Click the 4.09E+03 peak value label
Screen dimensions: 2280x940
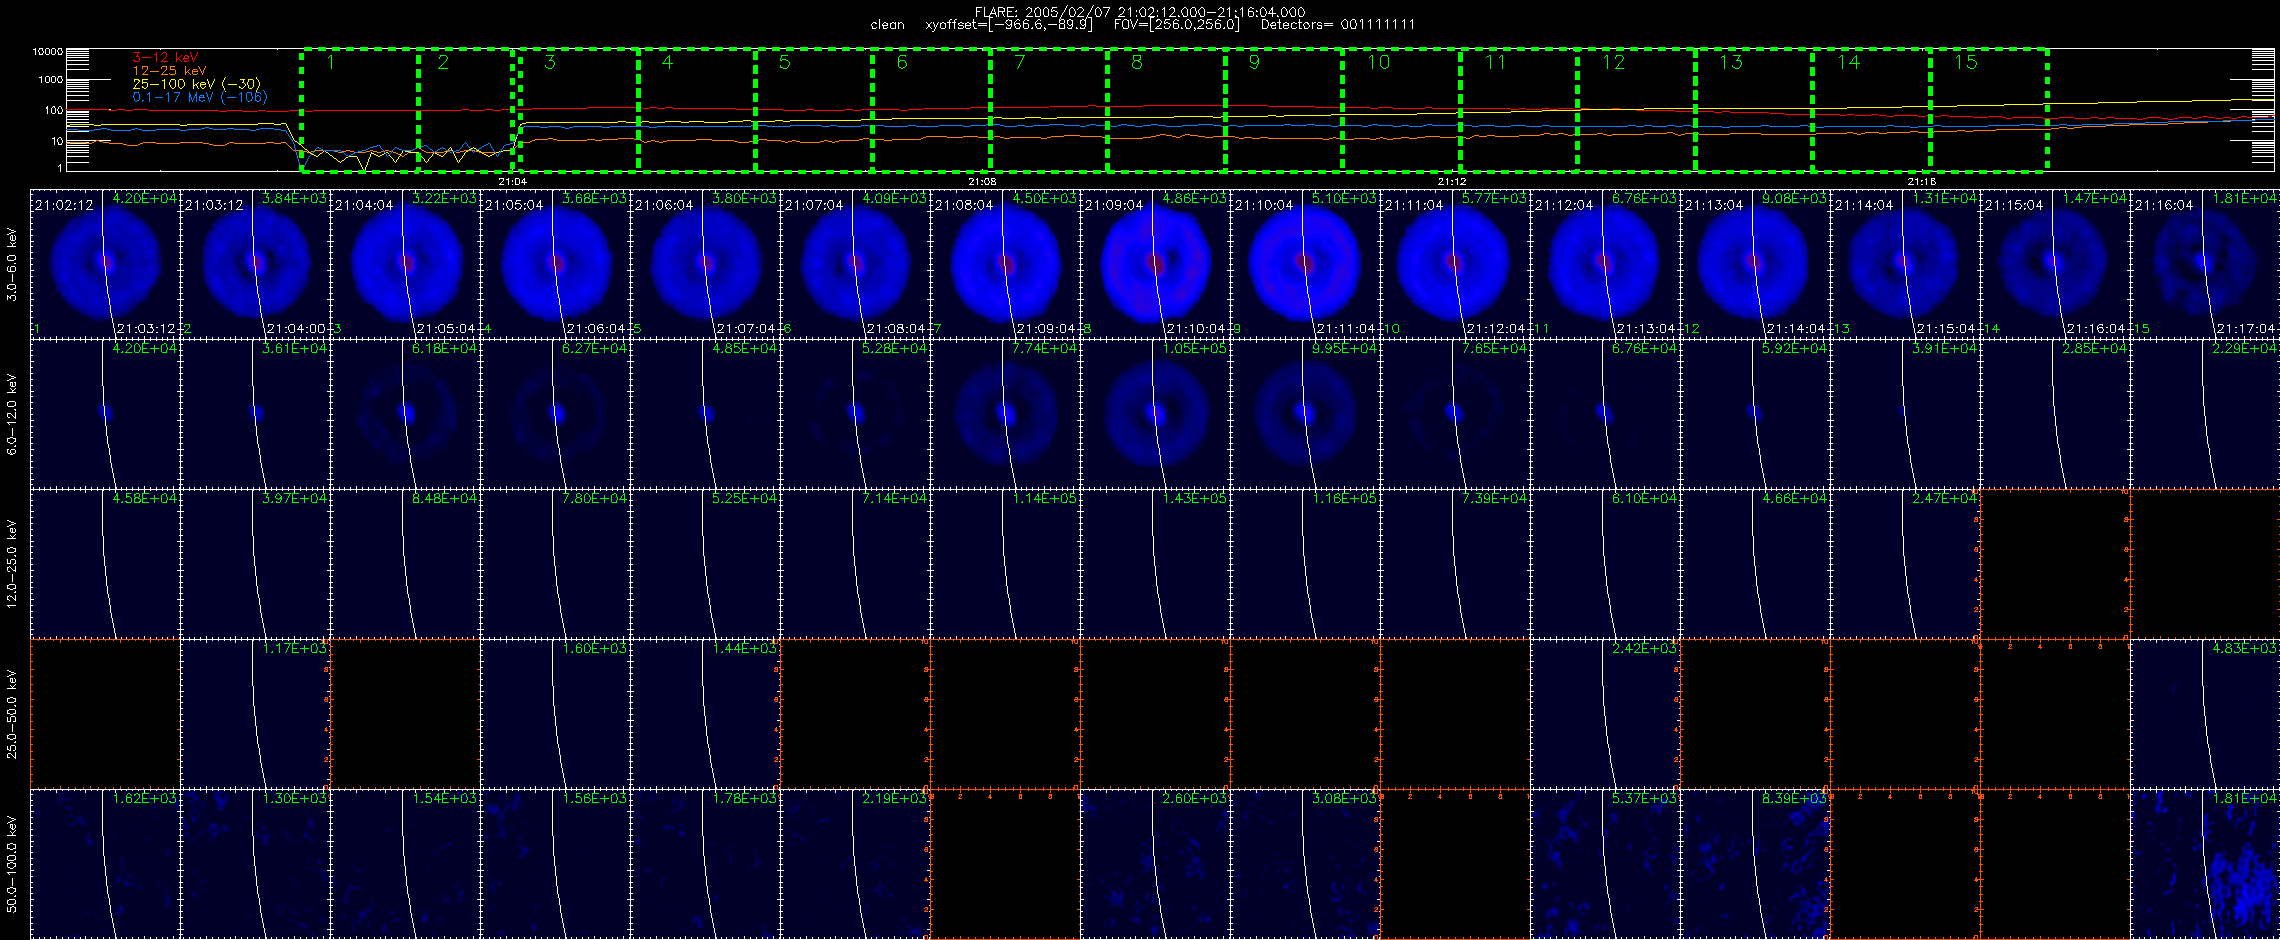[x=894, y=199]
